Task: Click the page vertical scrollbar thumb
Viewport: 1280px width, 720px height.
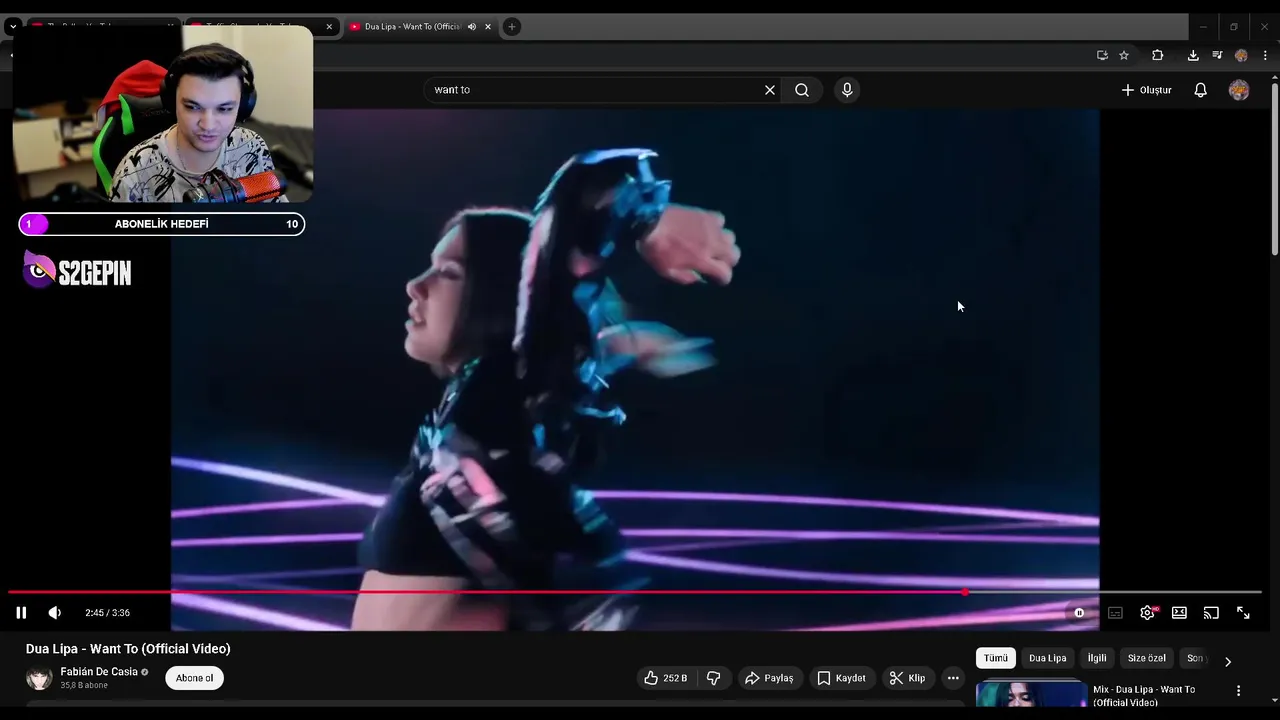Action: point(1275,168)
